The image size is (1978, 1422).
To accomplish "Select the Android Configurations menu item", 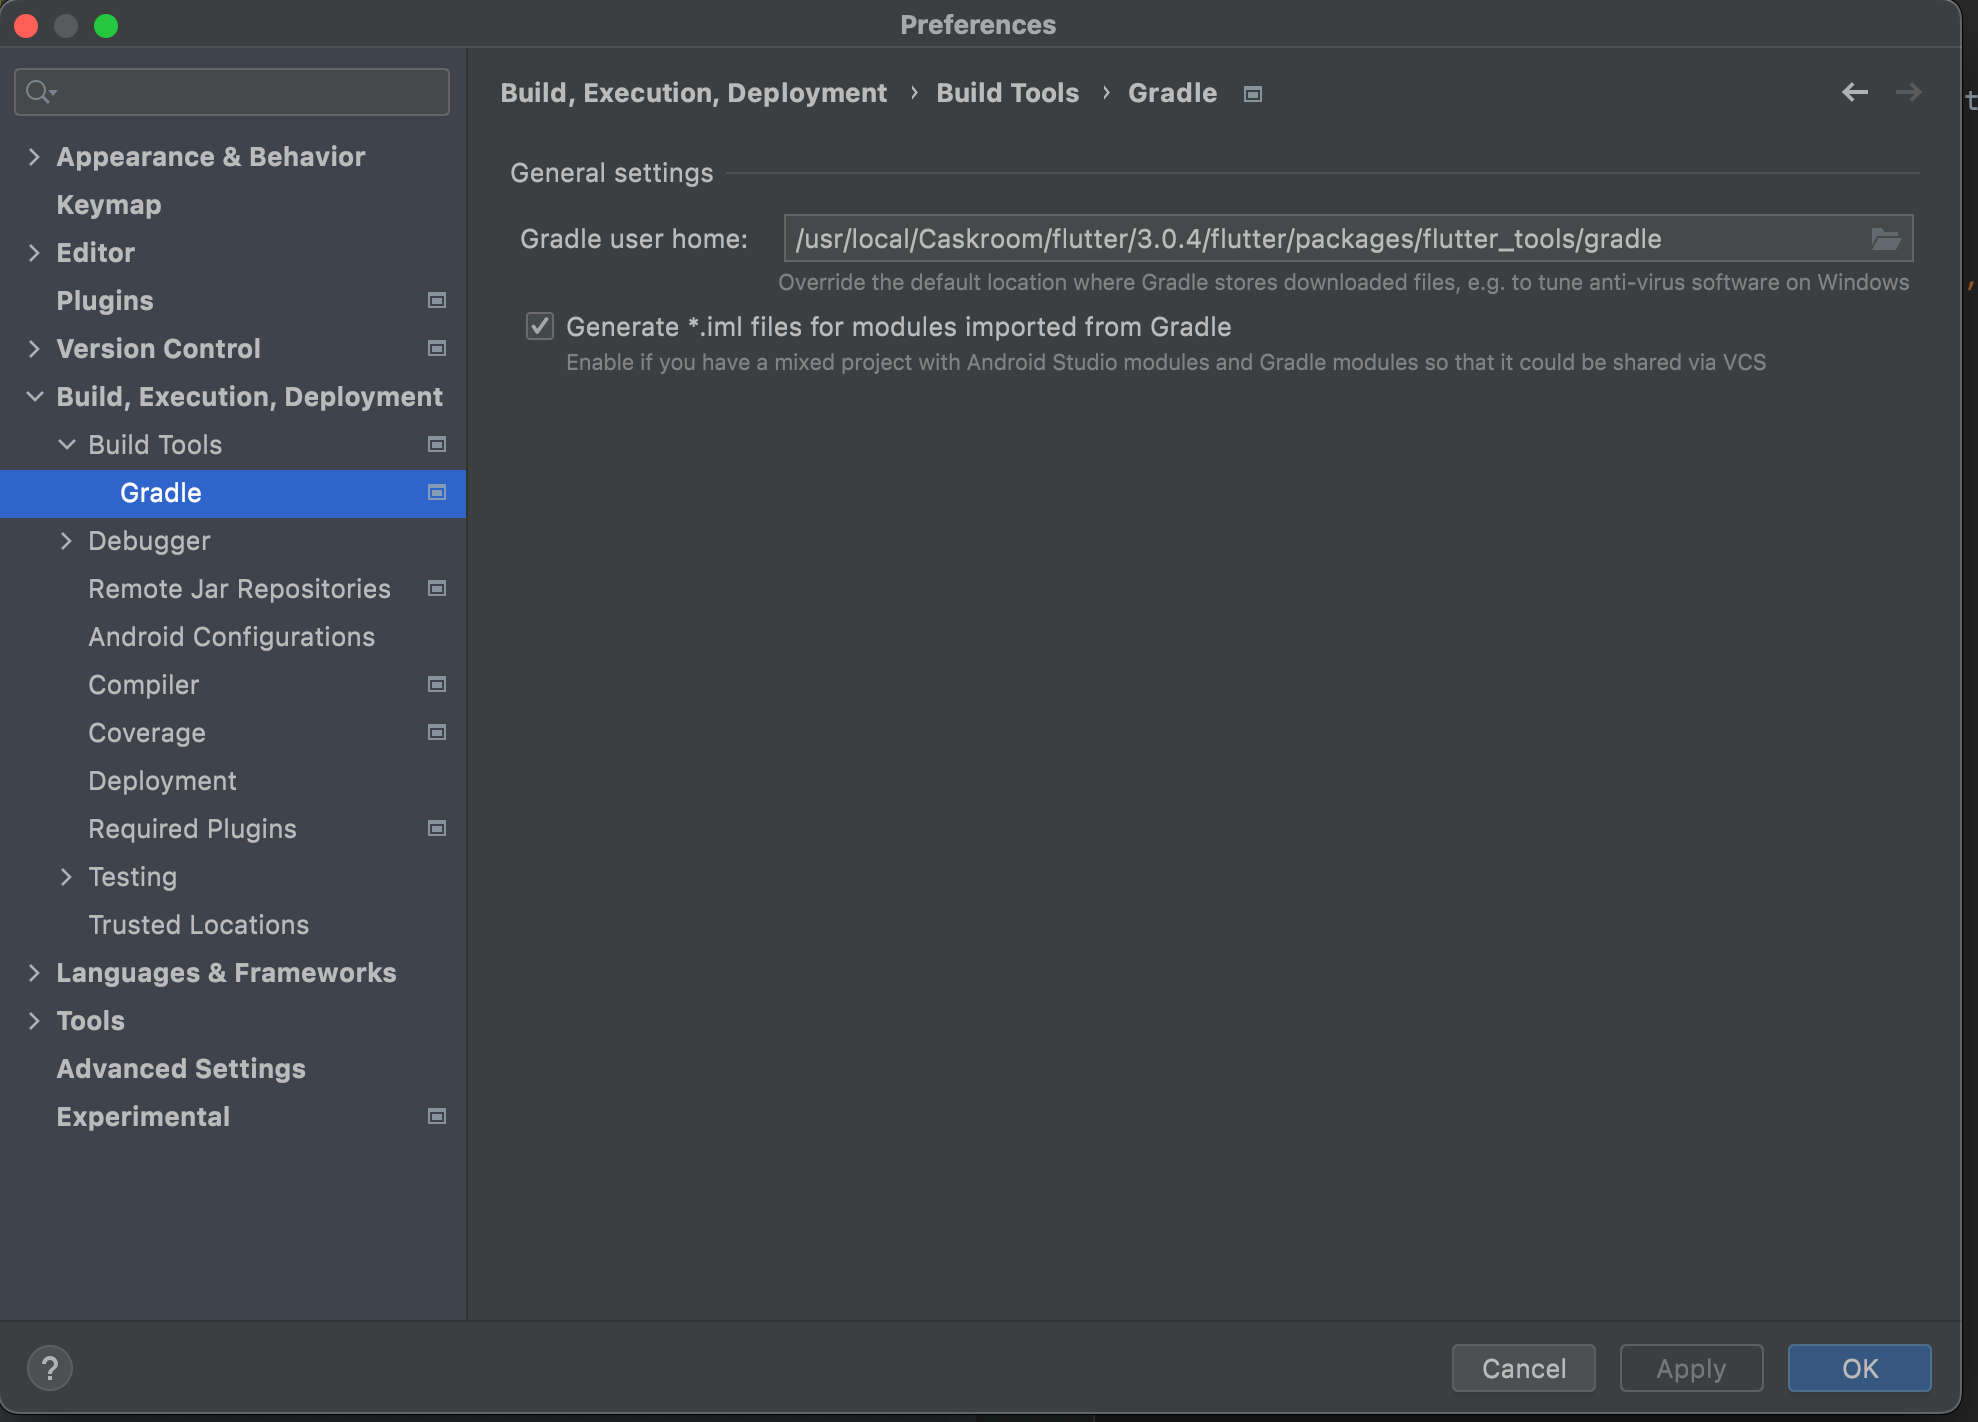I will [x=230, y=636].
